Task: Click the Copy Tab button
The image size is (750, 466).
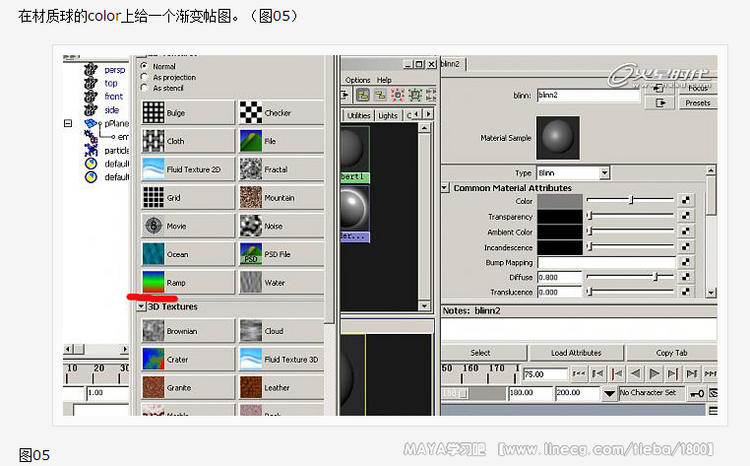Action: 672,353
